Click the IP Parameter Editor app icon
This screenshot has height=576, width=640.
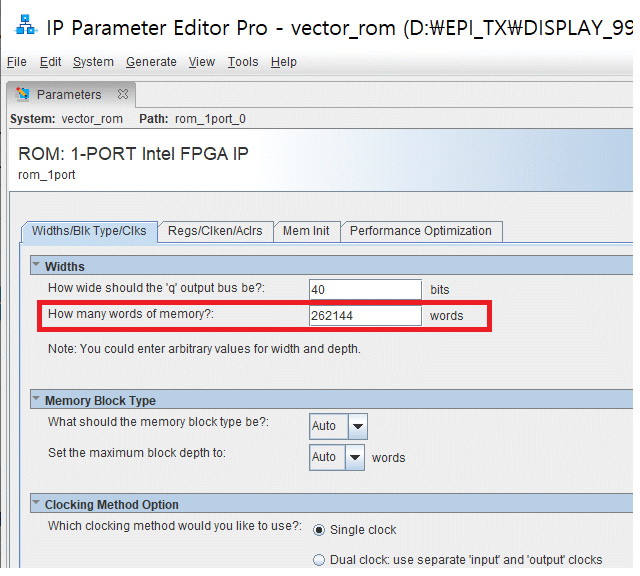[x=26, y=25]
